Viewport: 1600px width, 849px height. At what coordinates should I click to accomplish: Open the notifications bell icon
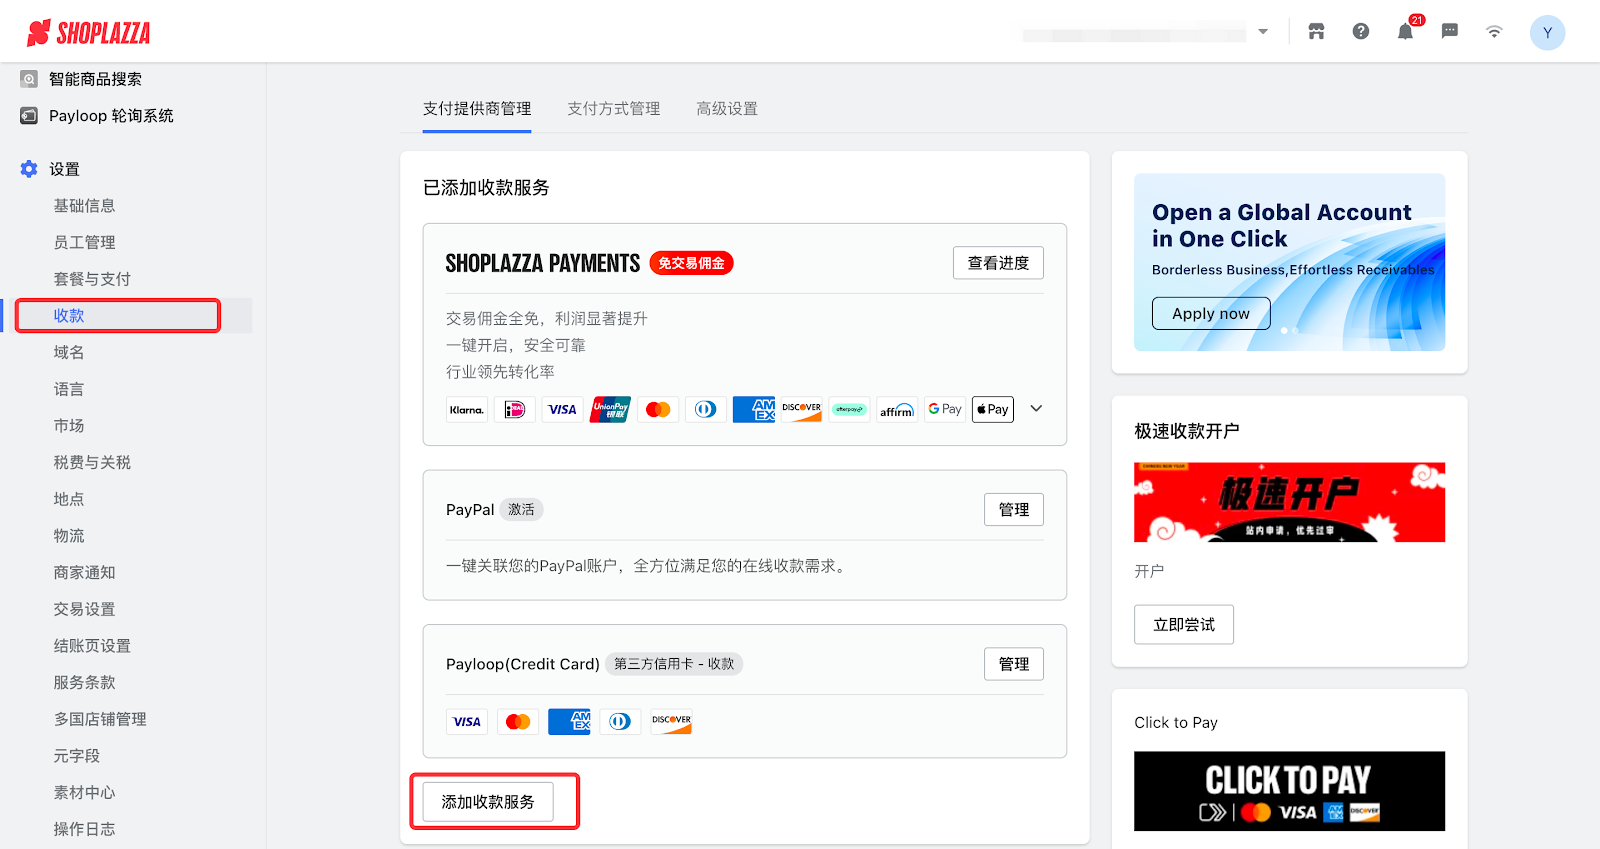coord(1405,32)
